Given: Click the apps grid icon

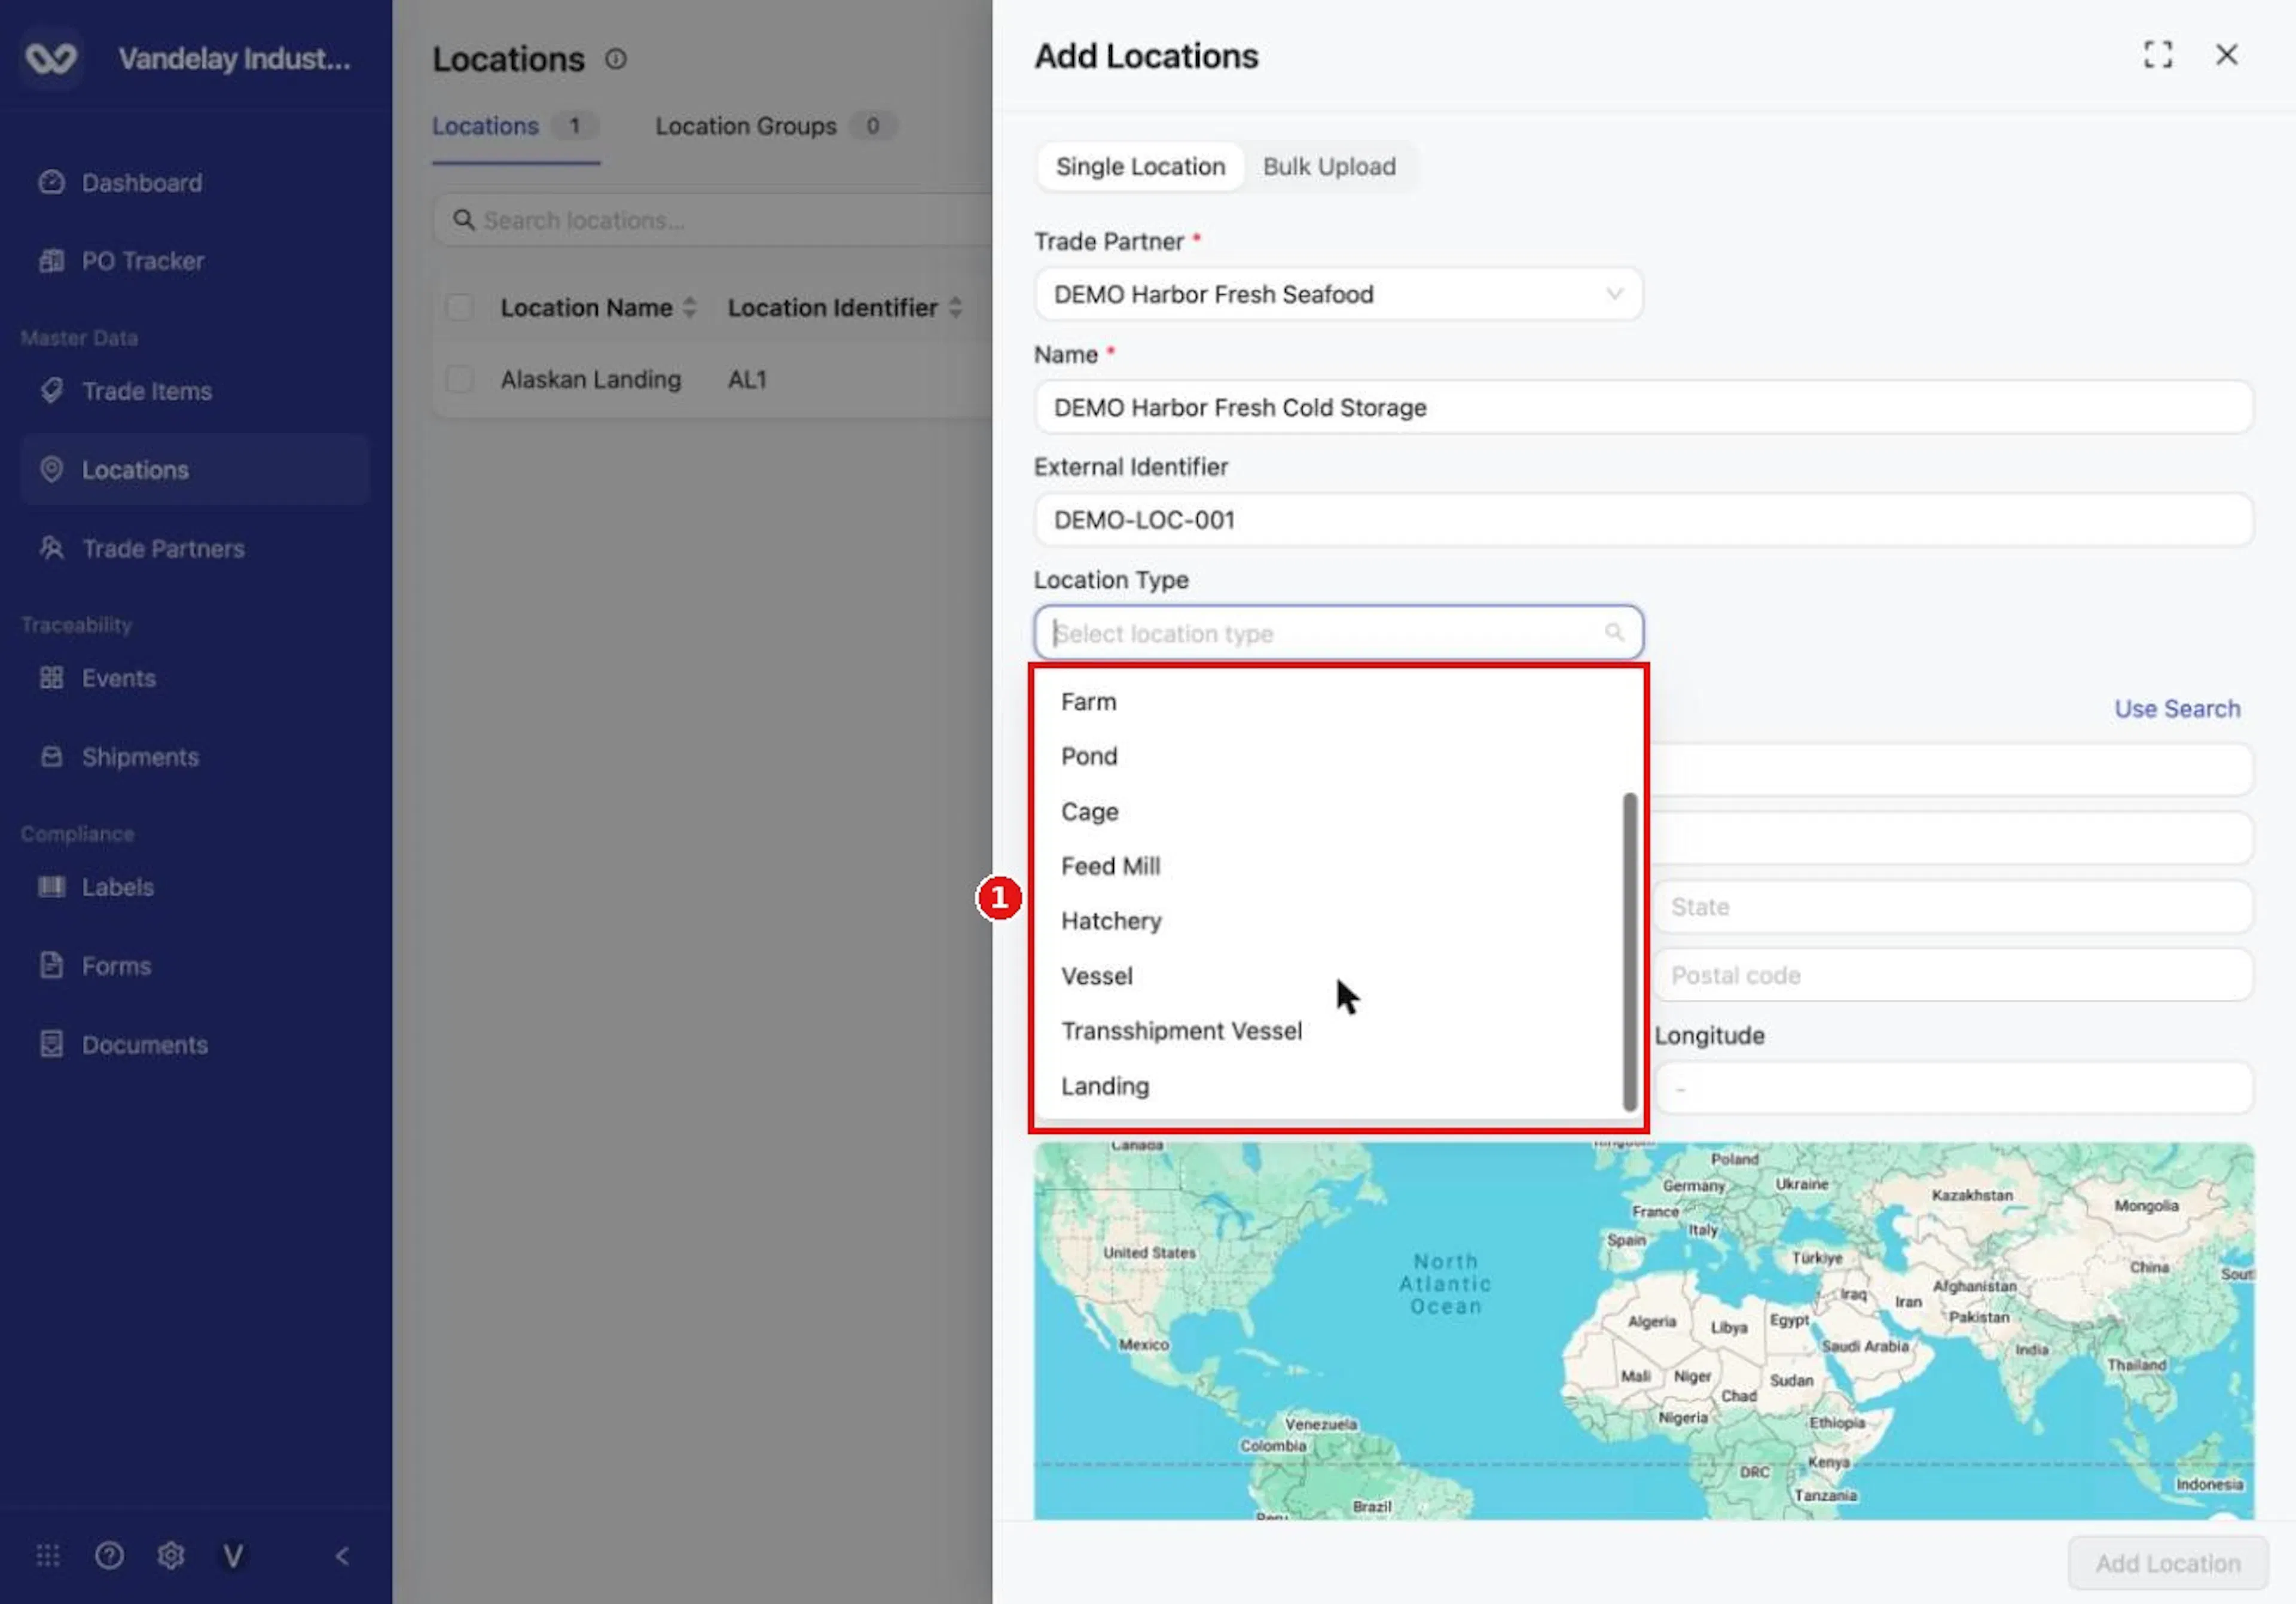Looking at the screenshot, I should (x=48, y=1556).
